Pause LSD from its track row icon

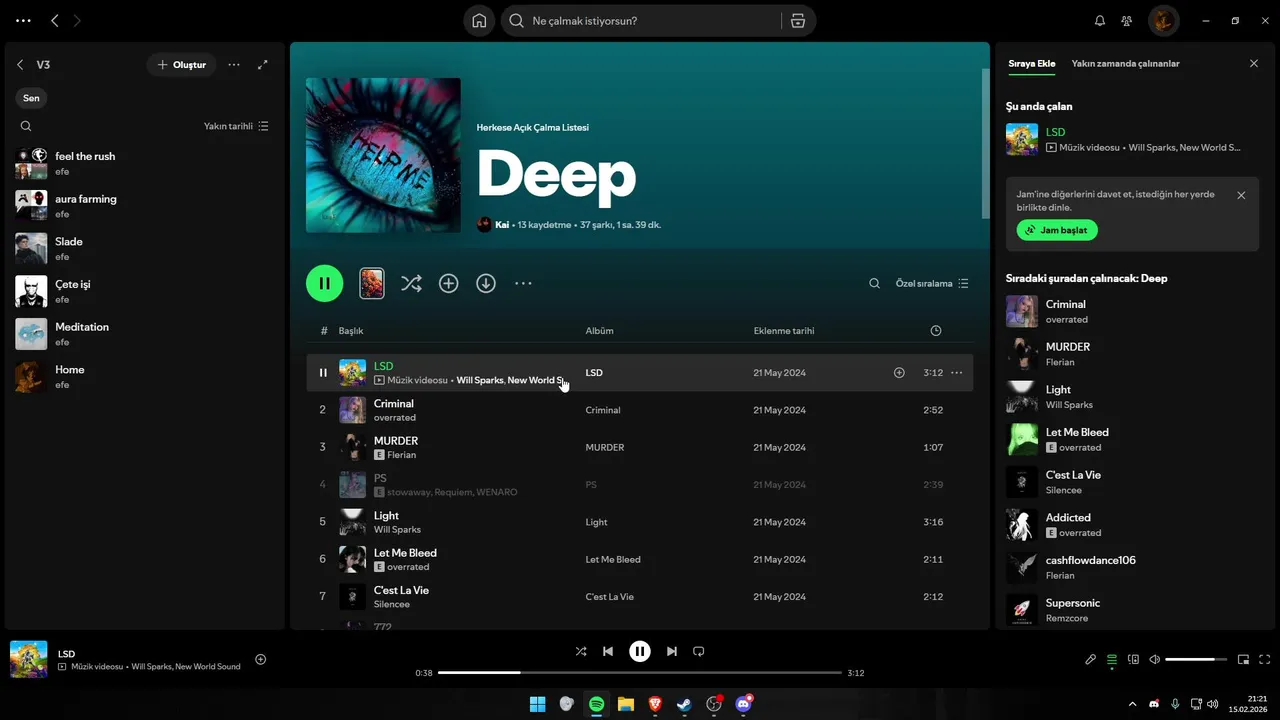click(x=323, y=373)
